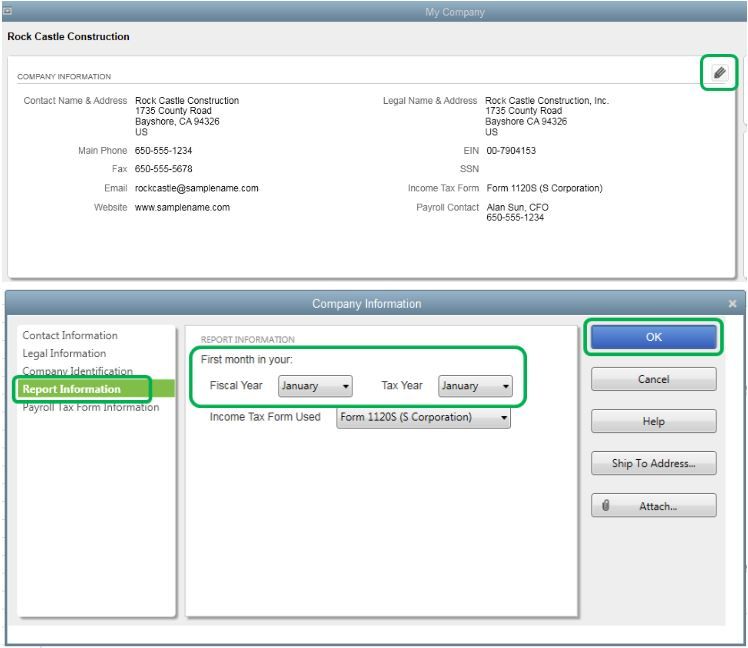This screenshot has width=748, height=648.
Task: Click the Payroll Contact label
Action: tap(447, 207)
